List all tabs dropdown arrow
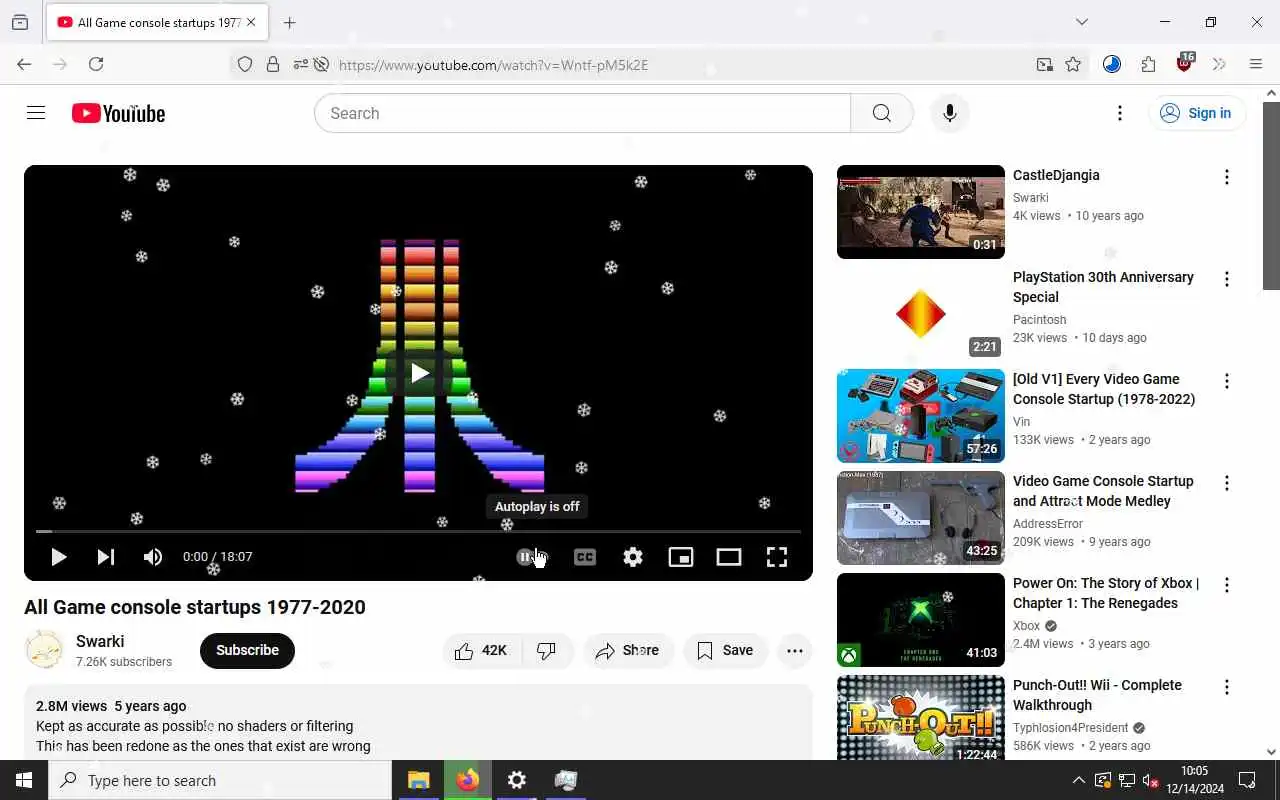The height and width of the screenshot is (800, 1280). point(1081,22)
